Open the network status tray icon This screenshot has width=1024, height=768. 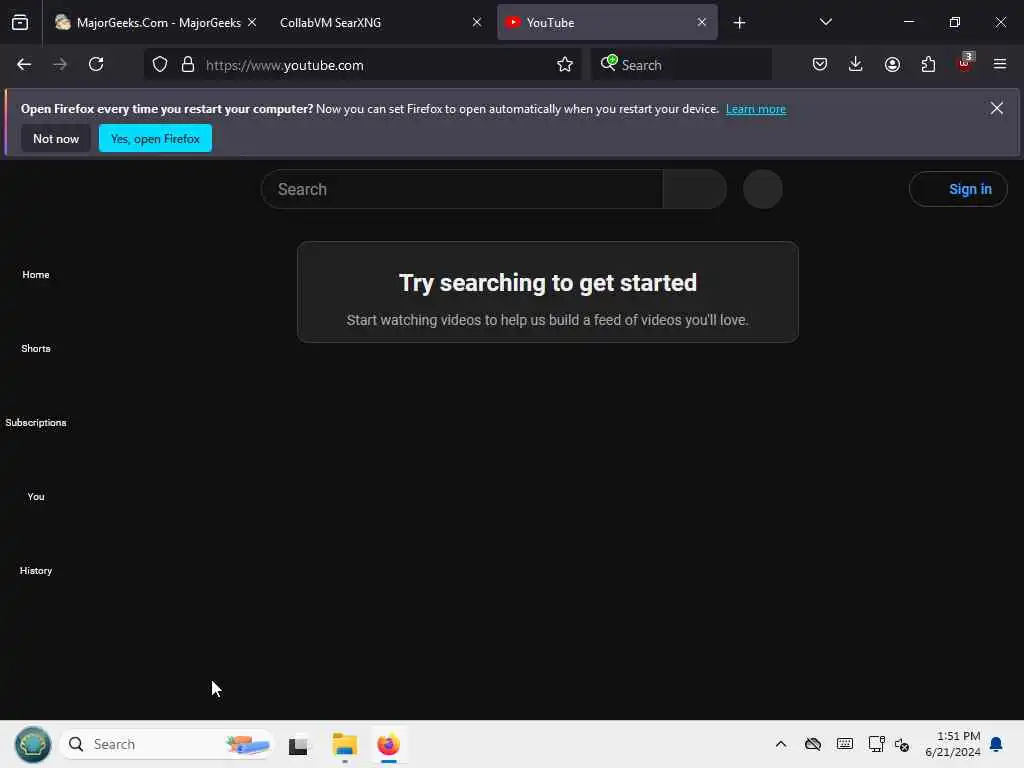[876, 744]
